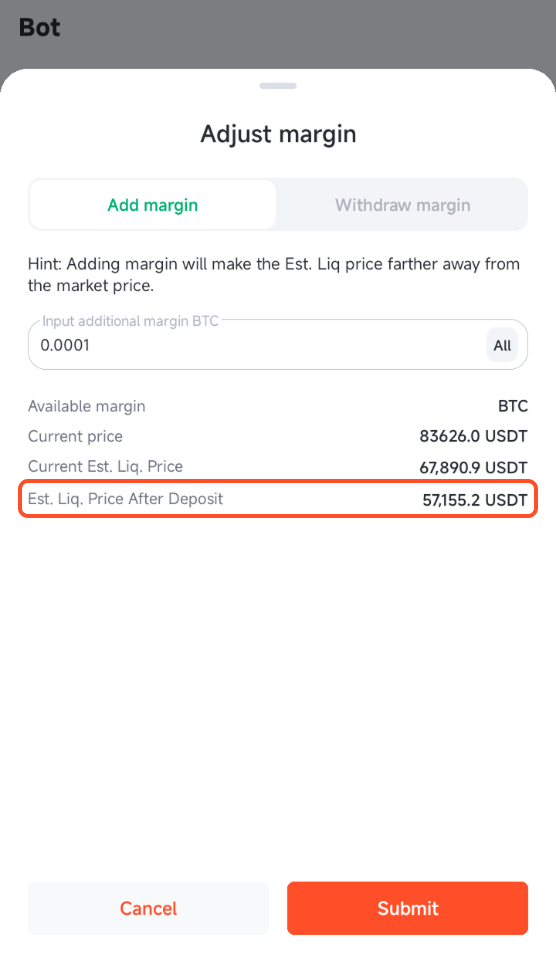Click the Current Est. Liq. Price label
Viewport: 556px width, 958px height.
pos(105,466)
